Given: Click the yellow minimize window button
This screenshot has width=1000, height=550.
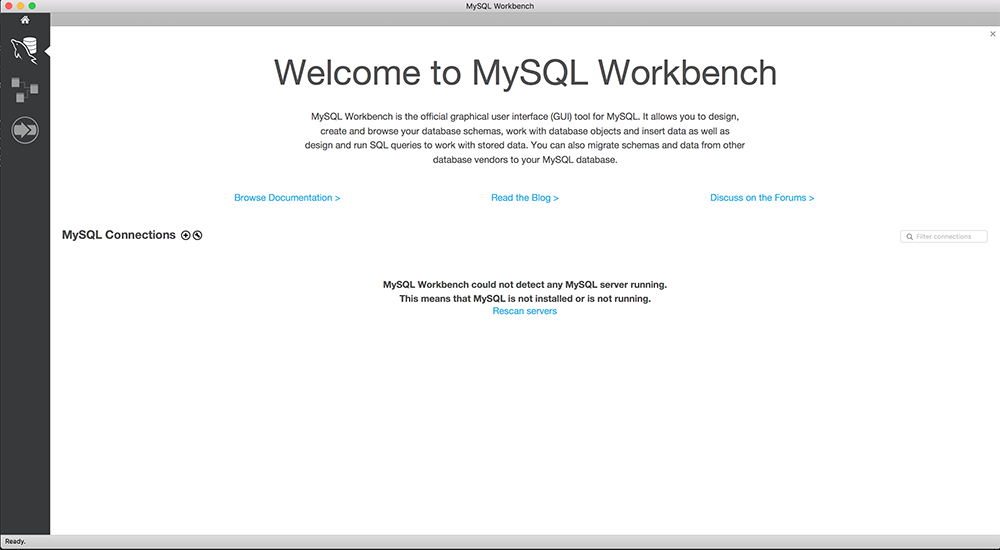Looking at the screenshot, I should click(20, 6).
